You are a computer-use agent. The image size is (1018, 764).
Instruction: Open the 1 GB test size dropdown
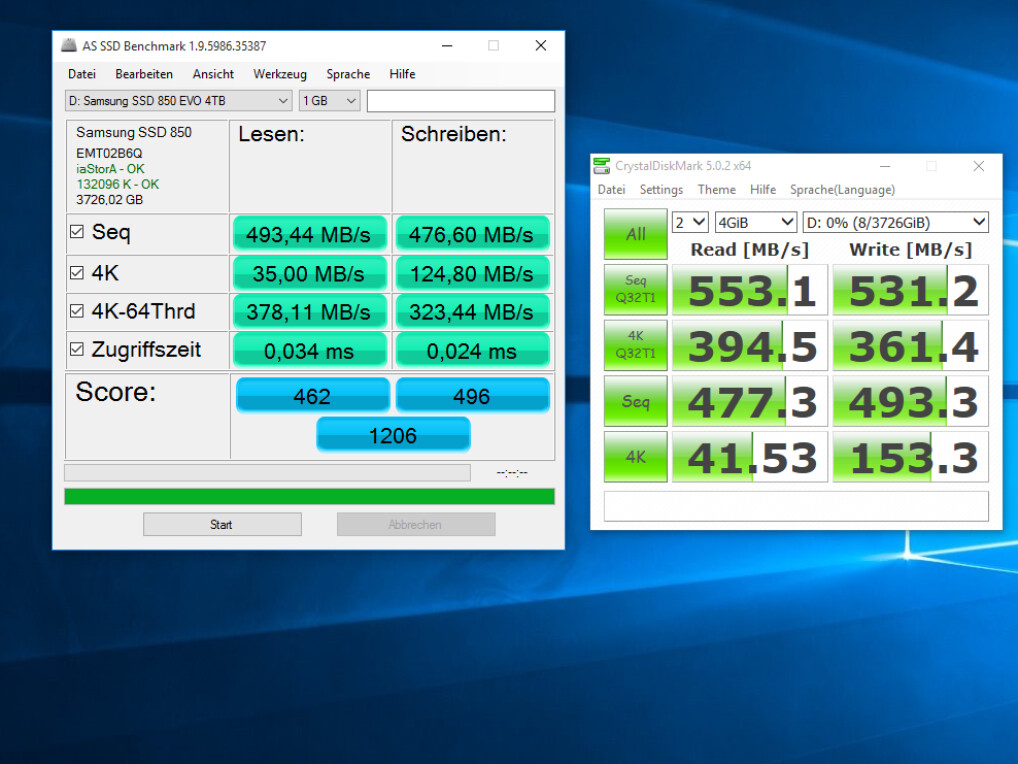pos(330,101)
